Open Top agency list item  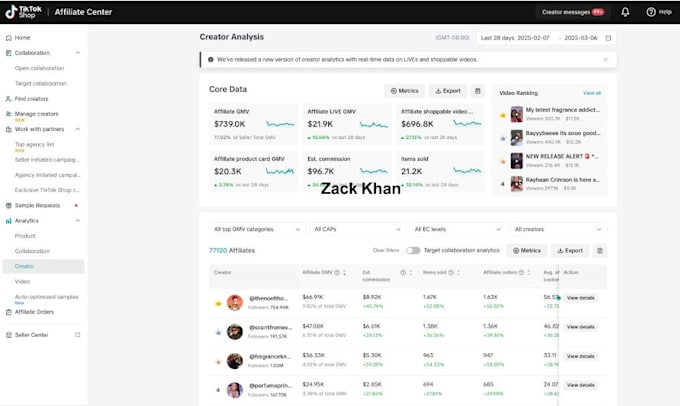click(x=34, y=144)
